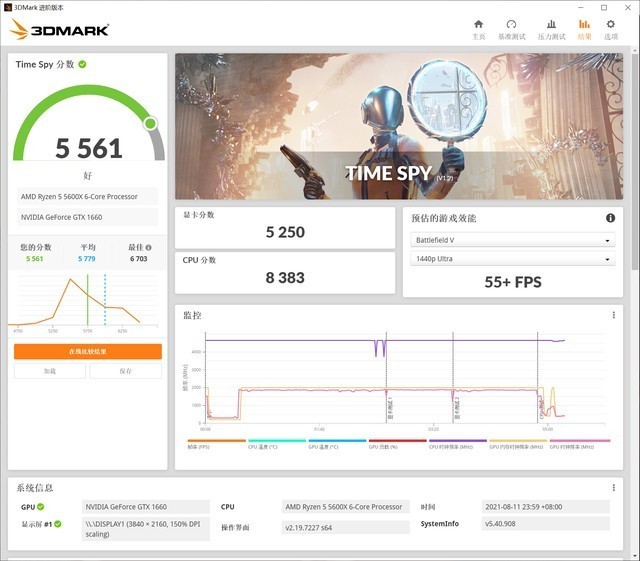Click the DISPLAY1 3840 × 2160 entry

pos(145,529)
